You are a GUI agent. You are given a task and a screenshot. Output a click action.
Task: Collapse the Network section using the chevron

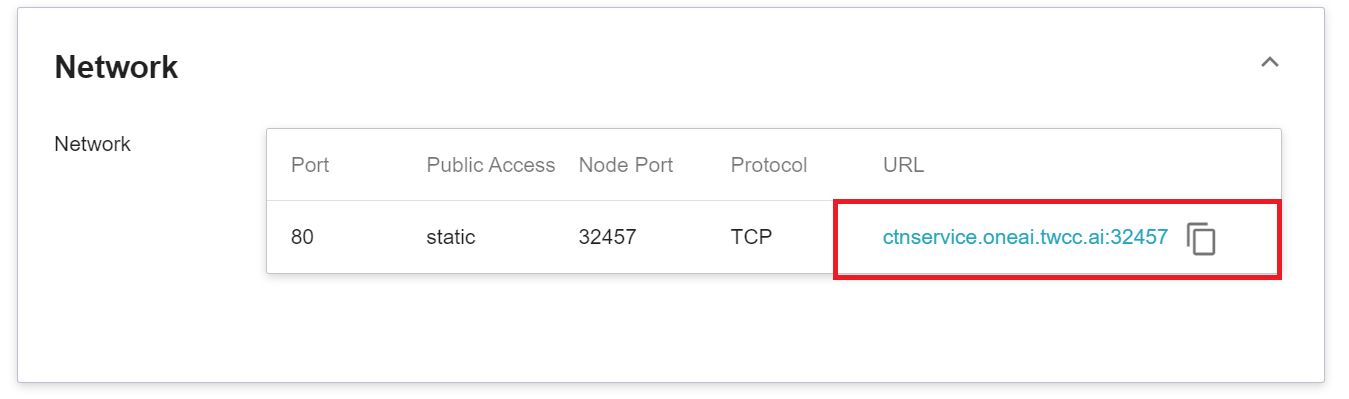[x=1270, y=62]
